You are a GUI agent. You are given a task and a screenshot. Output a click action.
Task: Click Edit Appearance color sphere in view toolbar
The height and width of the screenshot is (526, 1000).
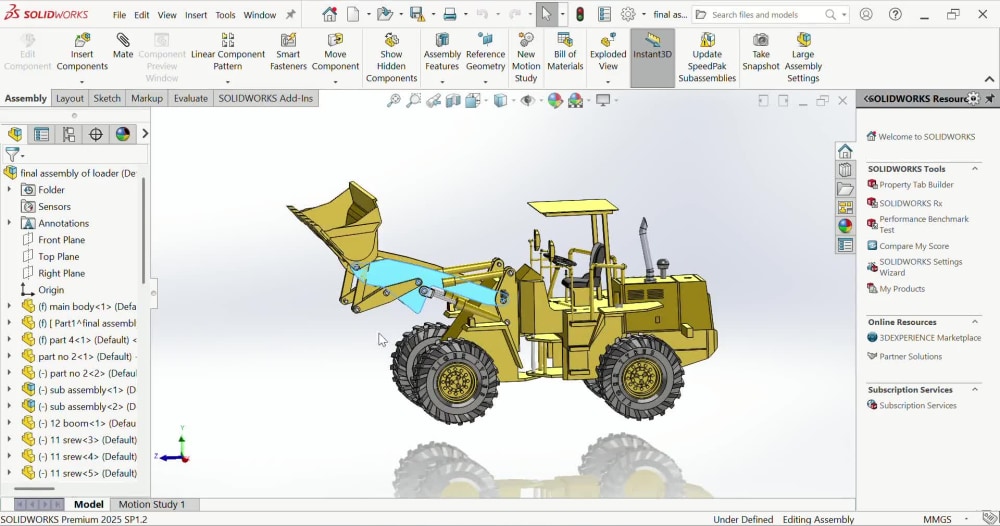[555, 100]
